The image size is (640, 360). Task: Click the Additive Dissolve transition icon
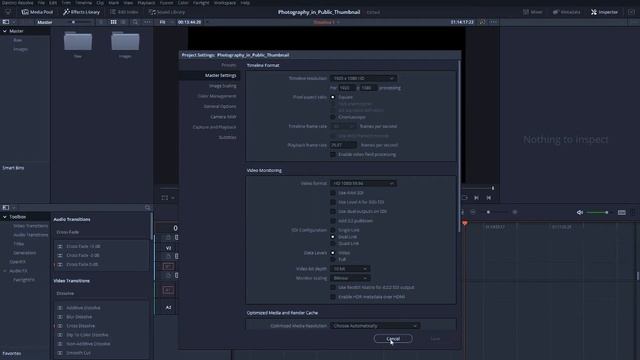click(60, 308)
